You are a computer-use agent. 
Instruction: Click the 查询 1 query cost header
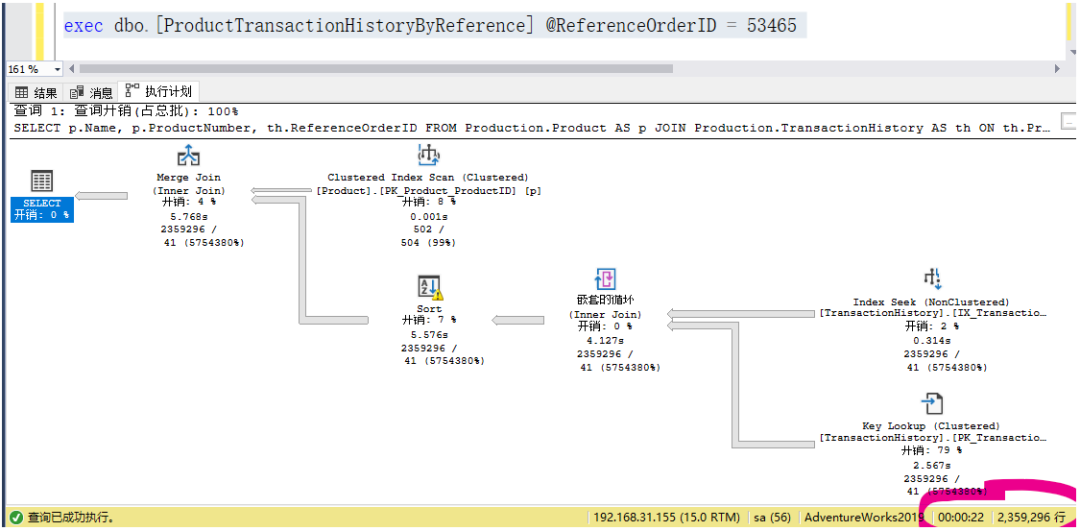click(x=125, y=111)
